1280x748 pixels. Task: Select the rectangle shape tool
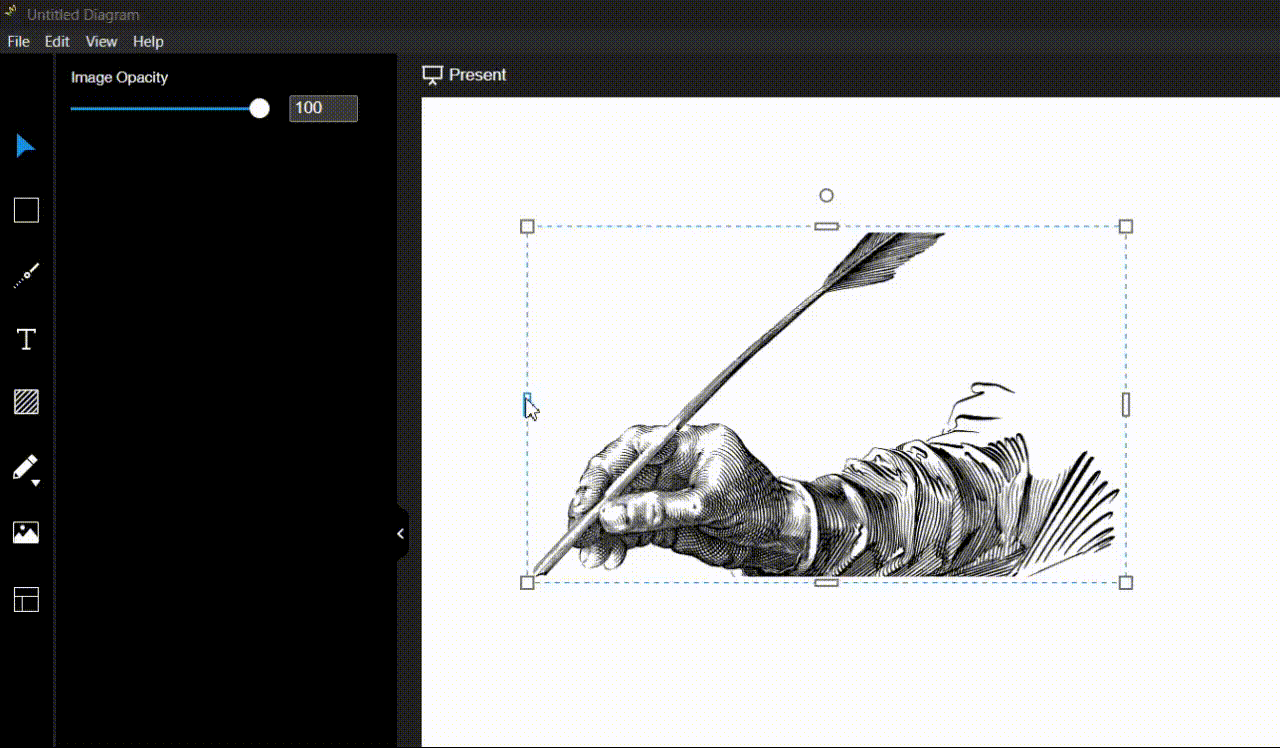click(x=26, y=210)
